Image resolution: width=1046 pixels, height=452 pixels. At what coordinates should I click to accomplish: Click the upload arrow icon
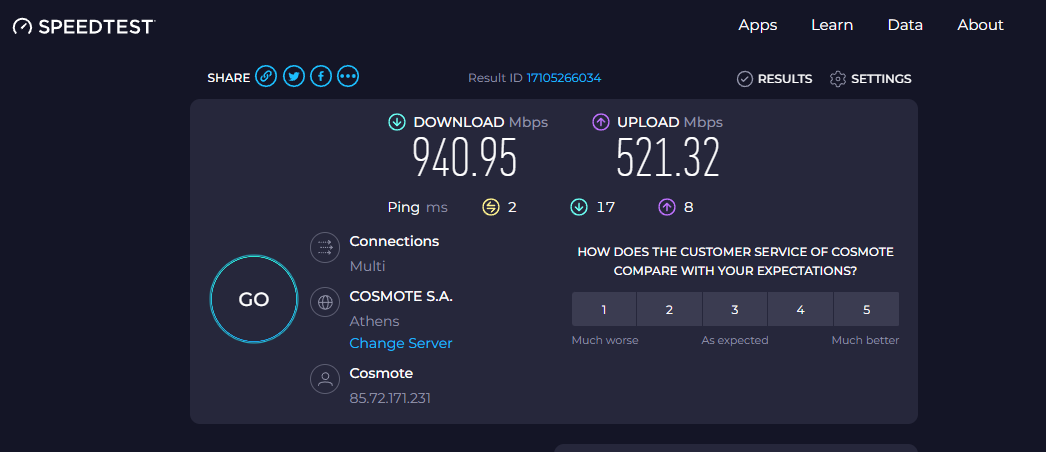point(601,122)
